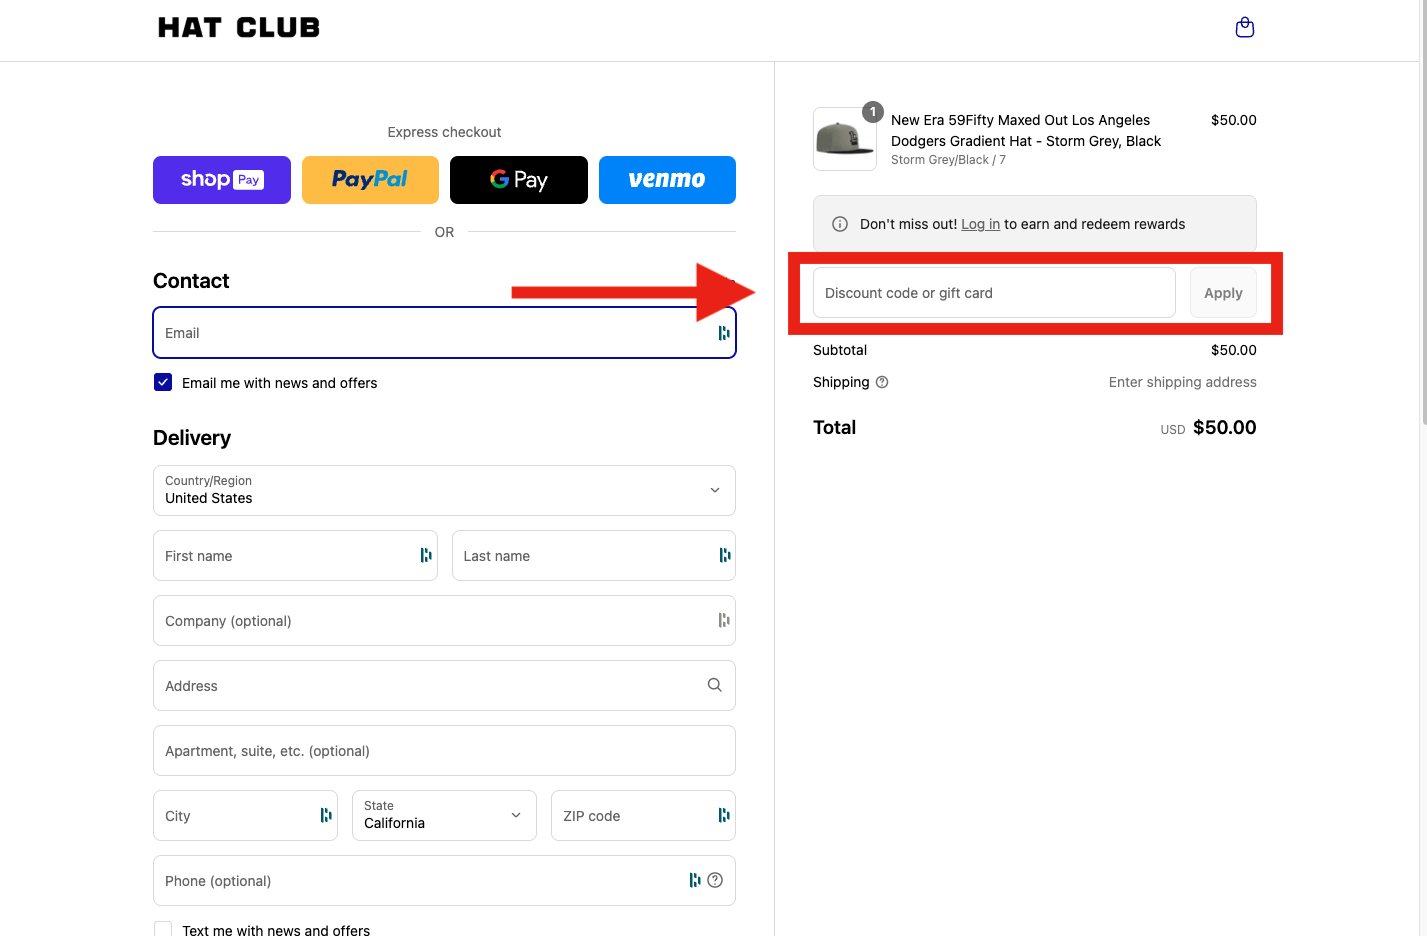
Task: Click the autofill icon in First name field
Action: click(x=426, y=555)
